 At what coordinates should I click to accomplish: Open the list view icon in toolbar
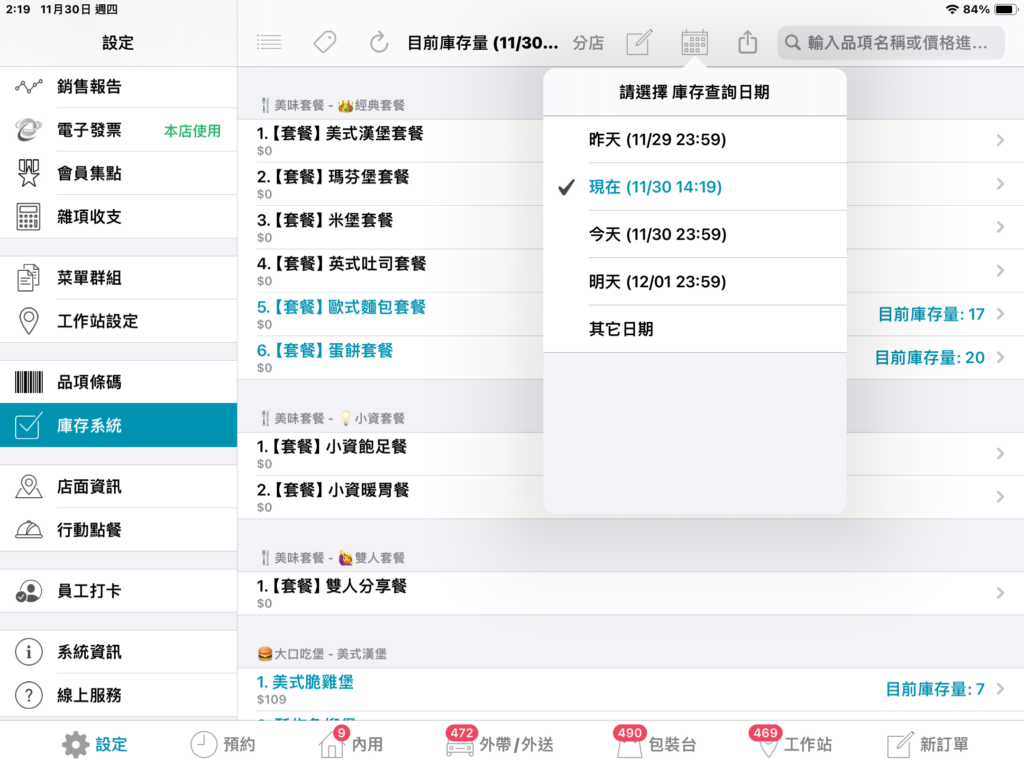click(x=268, y=43)
